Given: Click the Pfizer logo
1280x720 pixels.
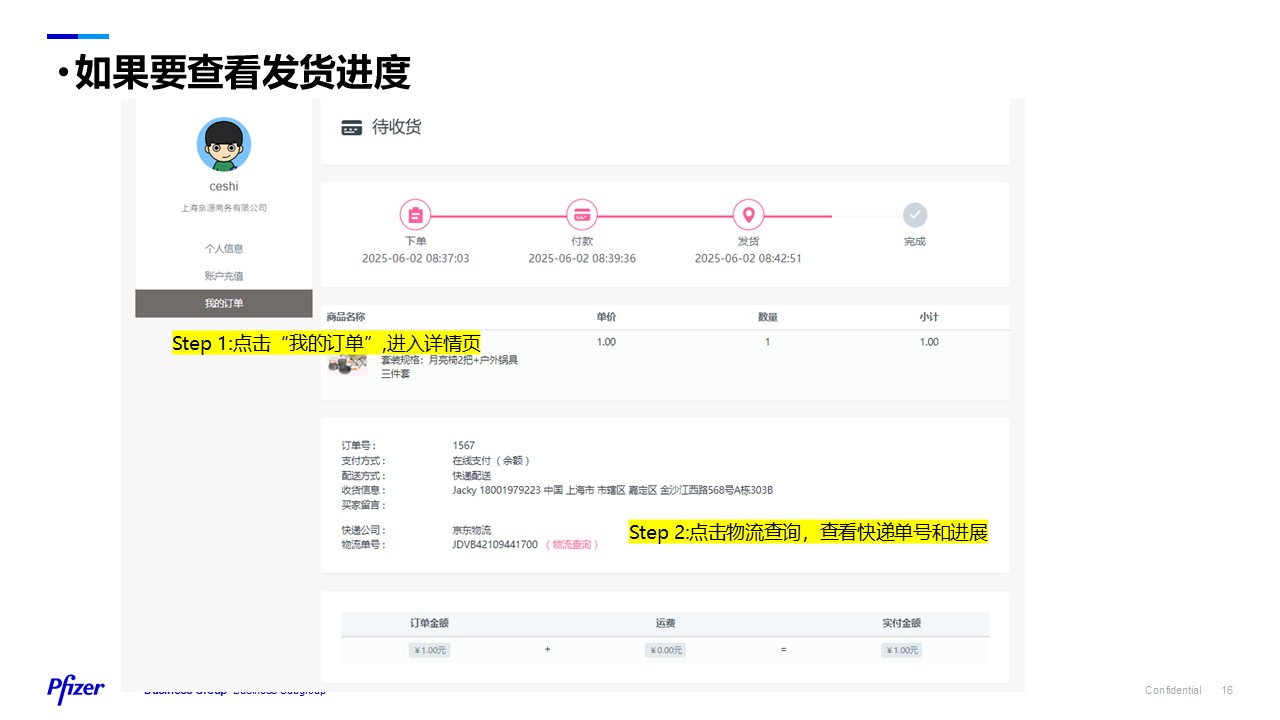Looking at the screenshot, I should [x=76, y=688].
